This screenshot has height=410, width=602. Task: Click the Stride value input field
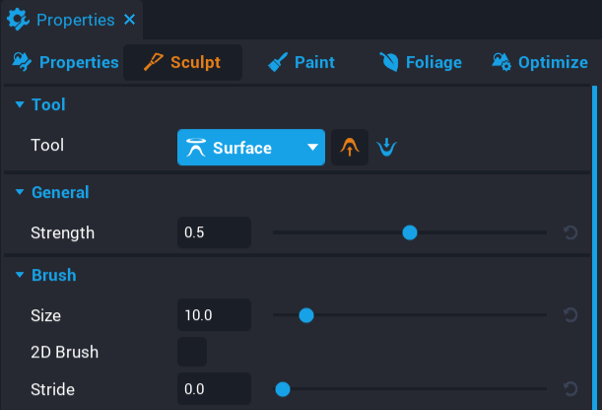pyautogui.click(x=213, y=389)
